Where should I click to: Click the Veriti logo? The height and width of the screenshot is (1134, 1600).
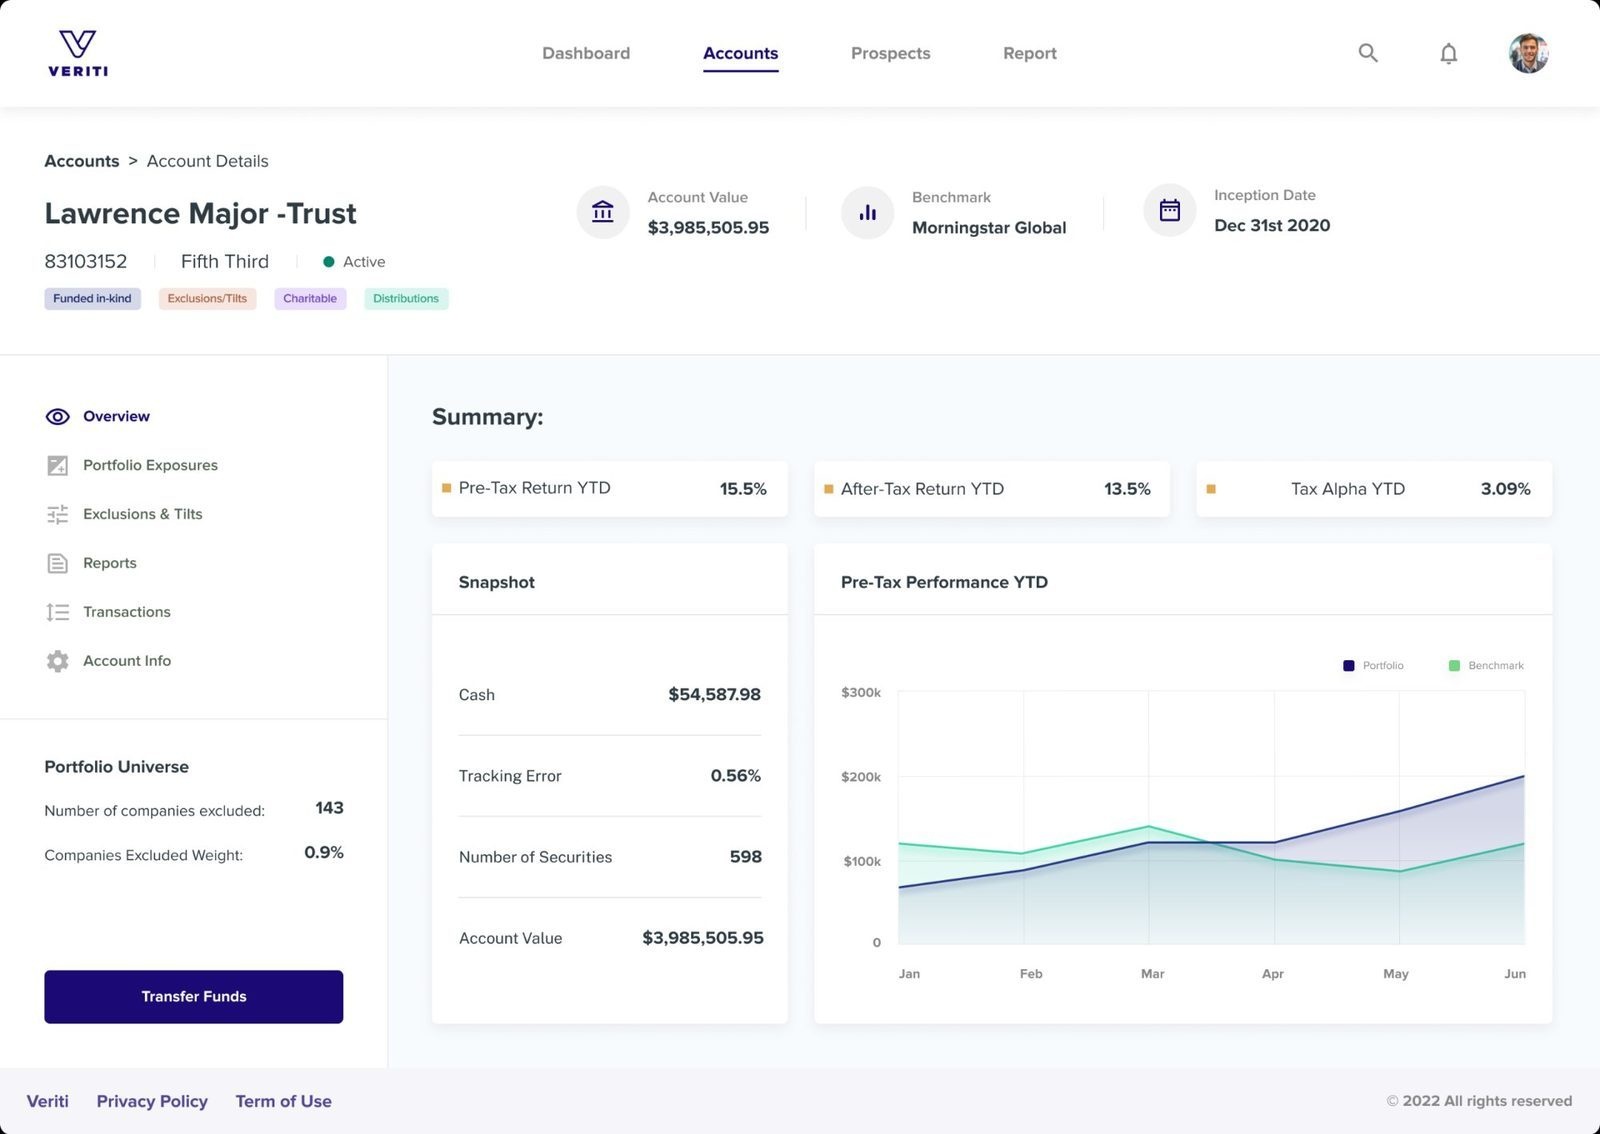(x=78, y=53)
